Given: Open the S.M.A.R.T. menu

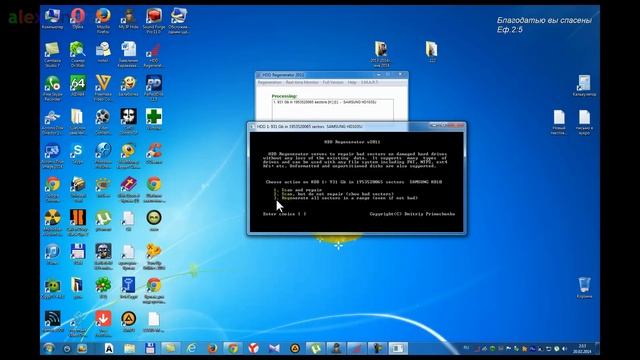Looking at the screenshot, I should click(369, 82).
